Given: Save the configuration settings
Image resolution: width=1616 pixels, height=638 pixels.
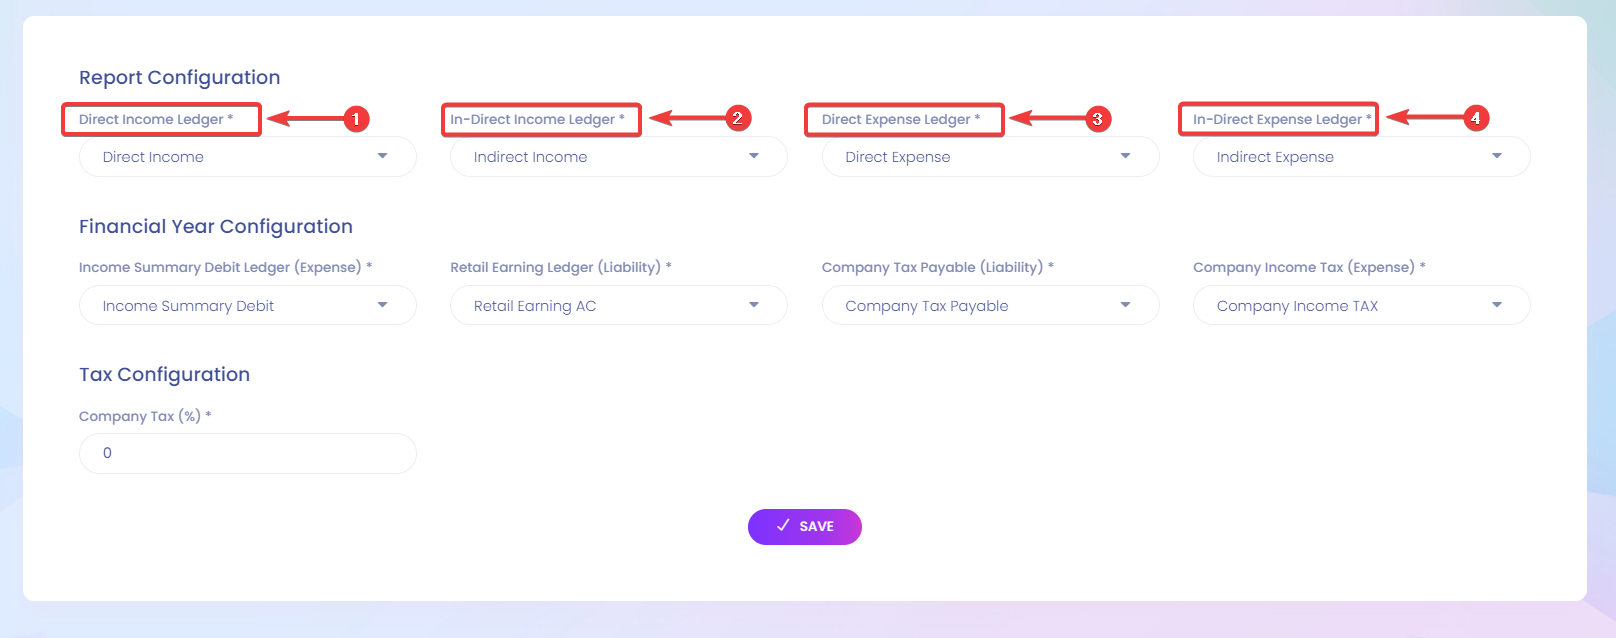Looking at the screenshot, I should 805,527.
